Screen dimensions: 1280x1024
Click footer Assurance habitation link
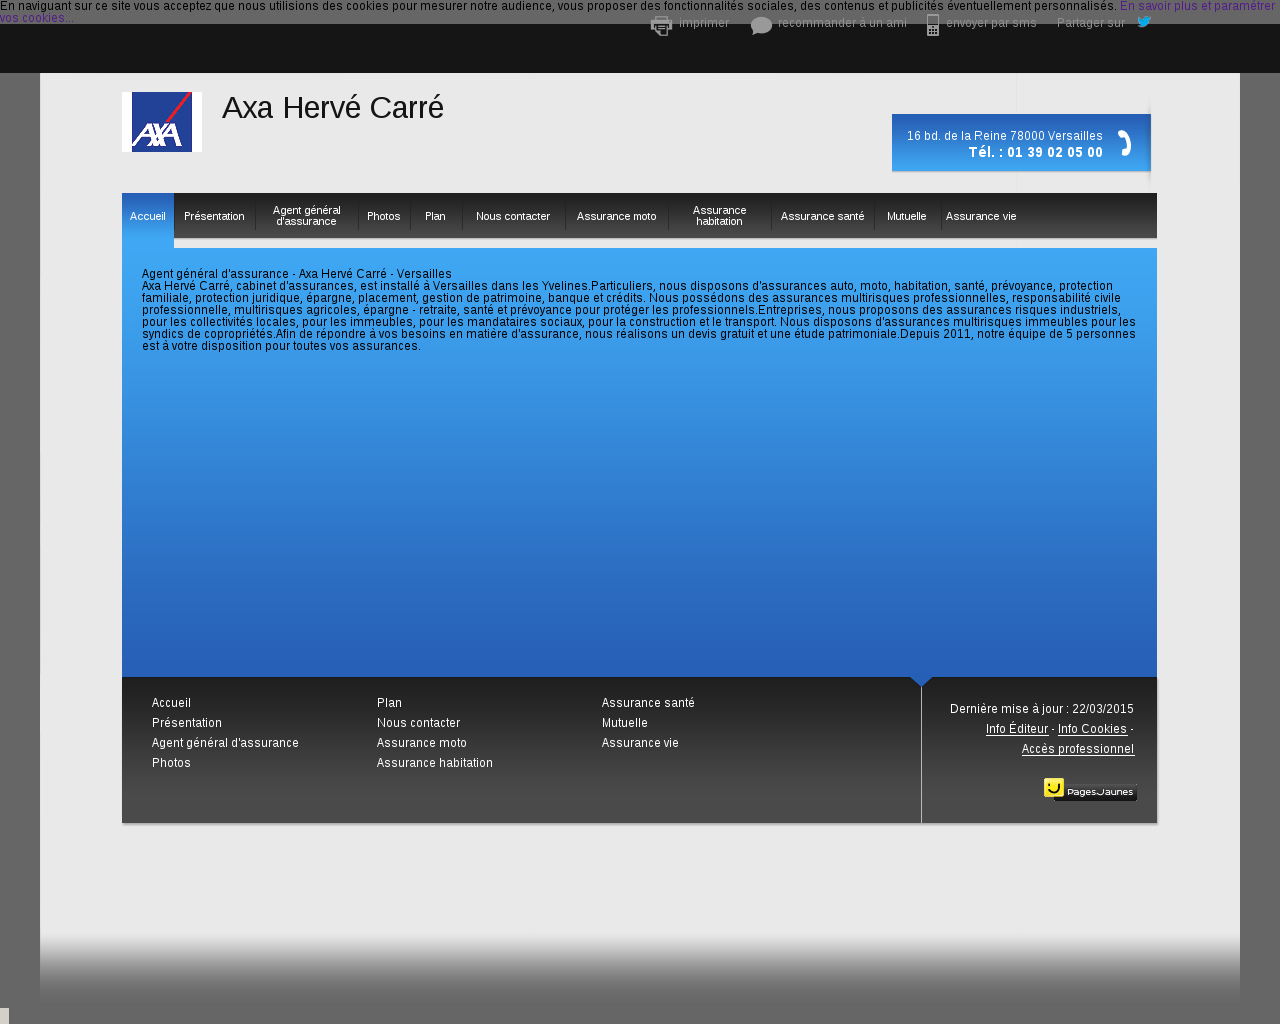coord(435,763)
